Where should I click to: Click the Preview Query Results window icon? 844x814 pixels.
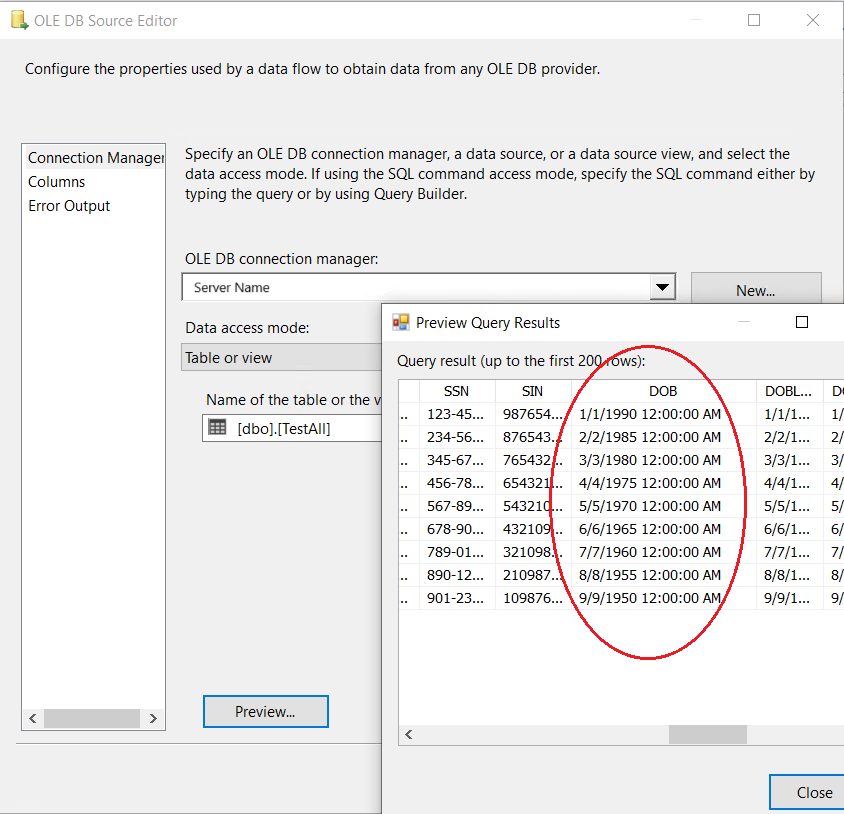[400, 322]
